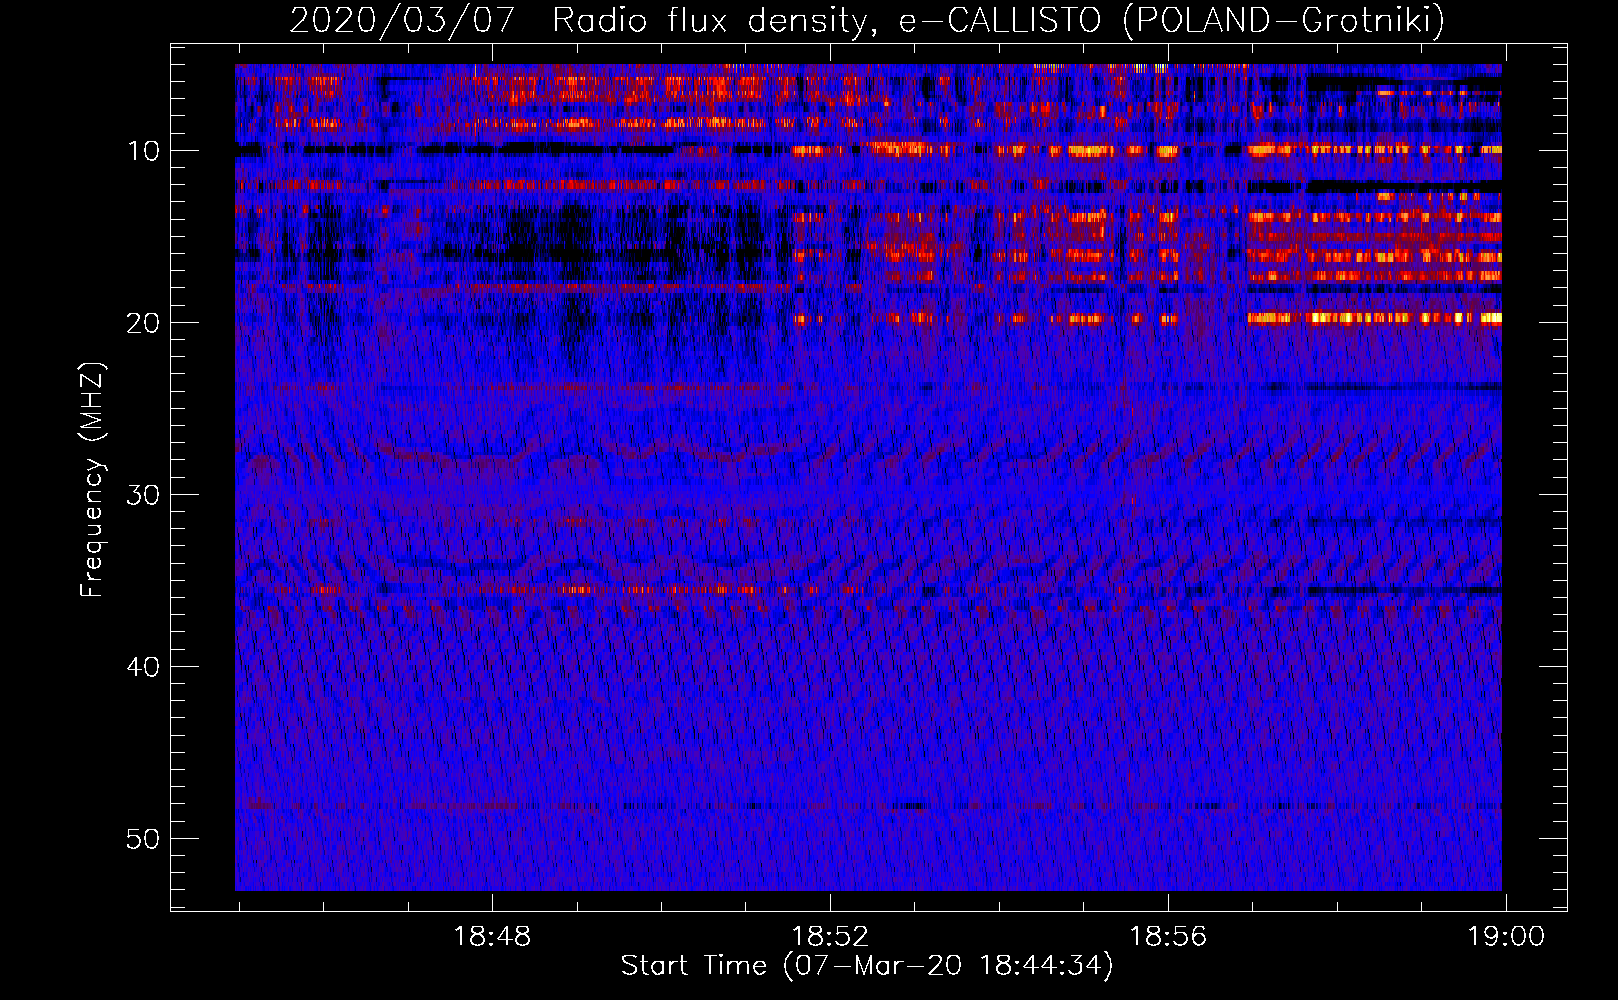
Task: Click the 18:56 time tick label
Action: coord(1168,937)
